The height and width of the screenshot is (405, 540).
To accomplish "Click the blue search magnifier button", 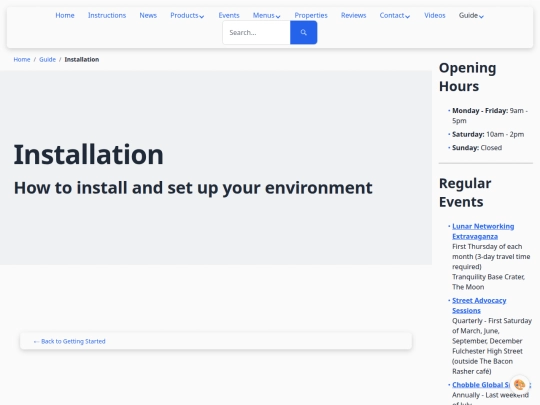I will coord(303,32).
